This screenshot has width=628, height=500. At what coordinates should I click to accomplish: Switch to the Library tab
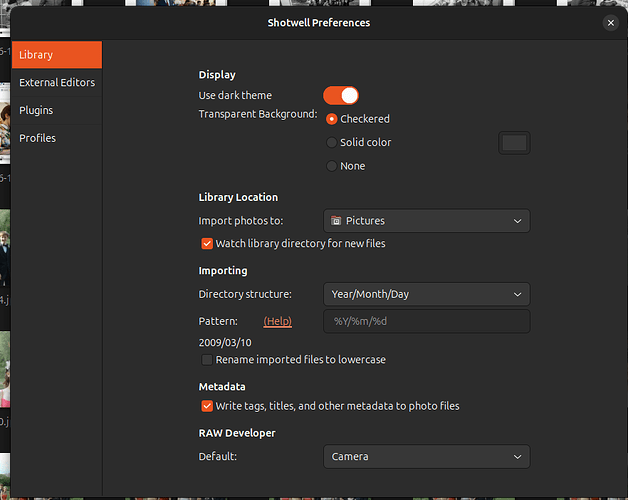point(57,55)
